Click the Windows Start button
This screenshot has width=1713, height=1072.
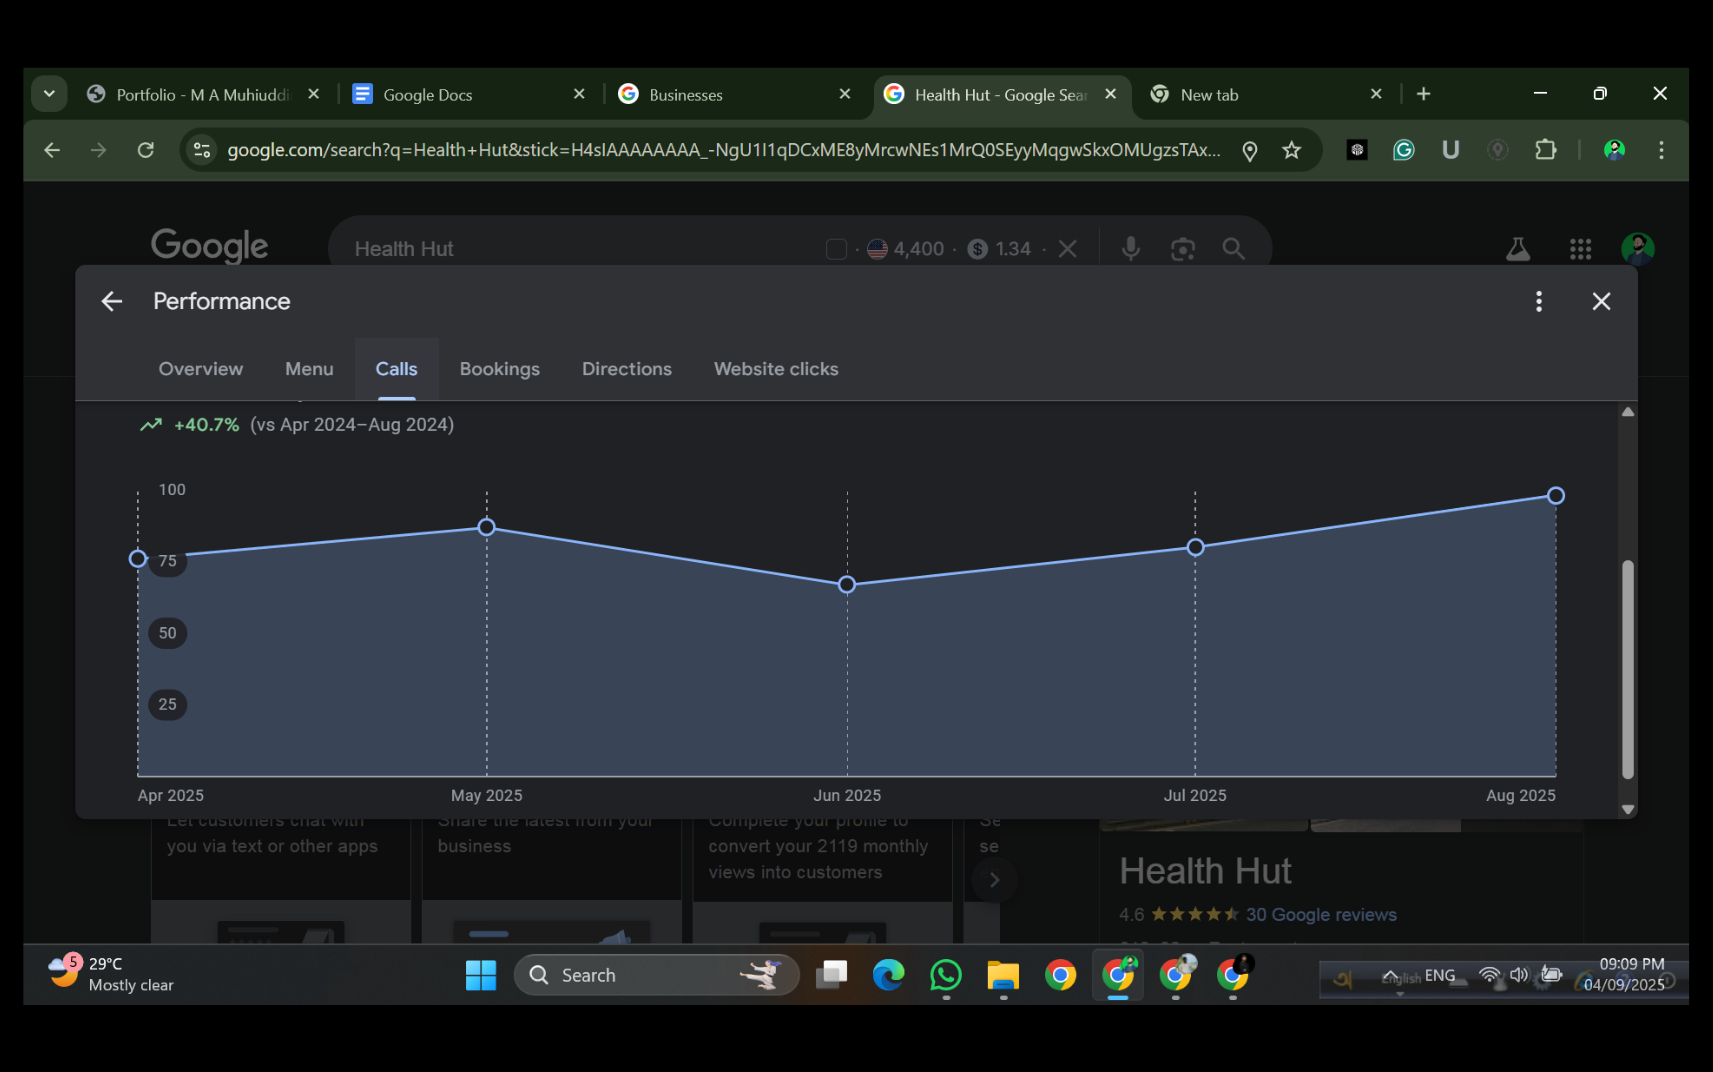click(x=480, y=975)
